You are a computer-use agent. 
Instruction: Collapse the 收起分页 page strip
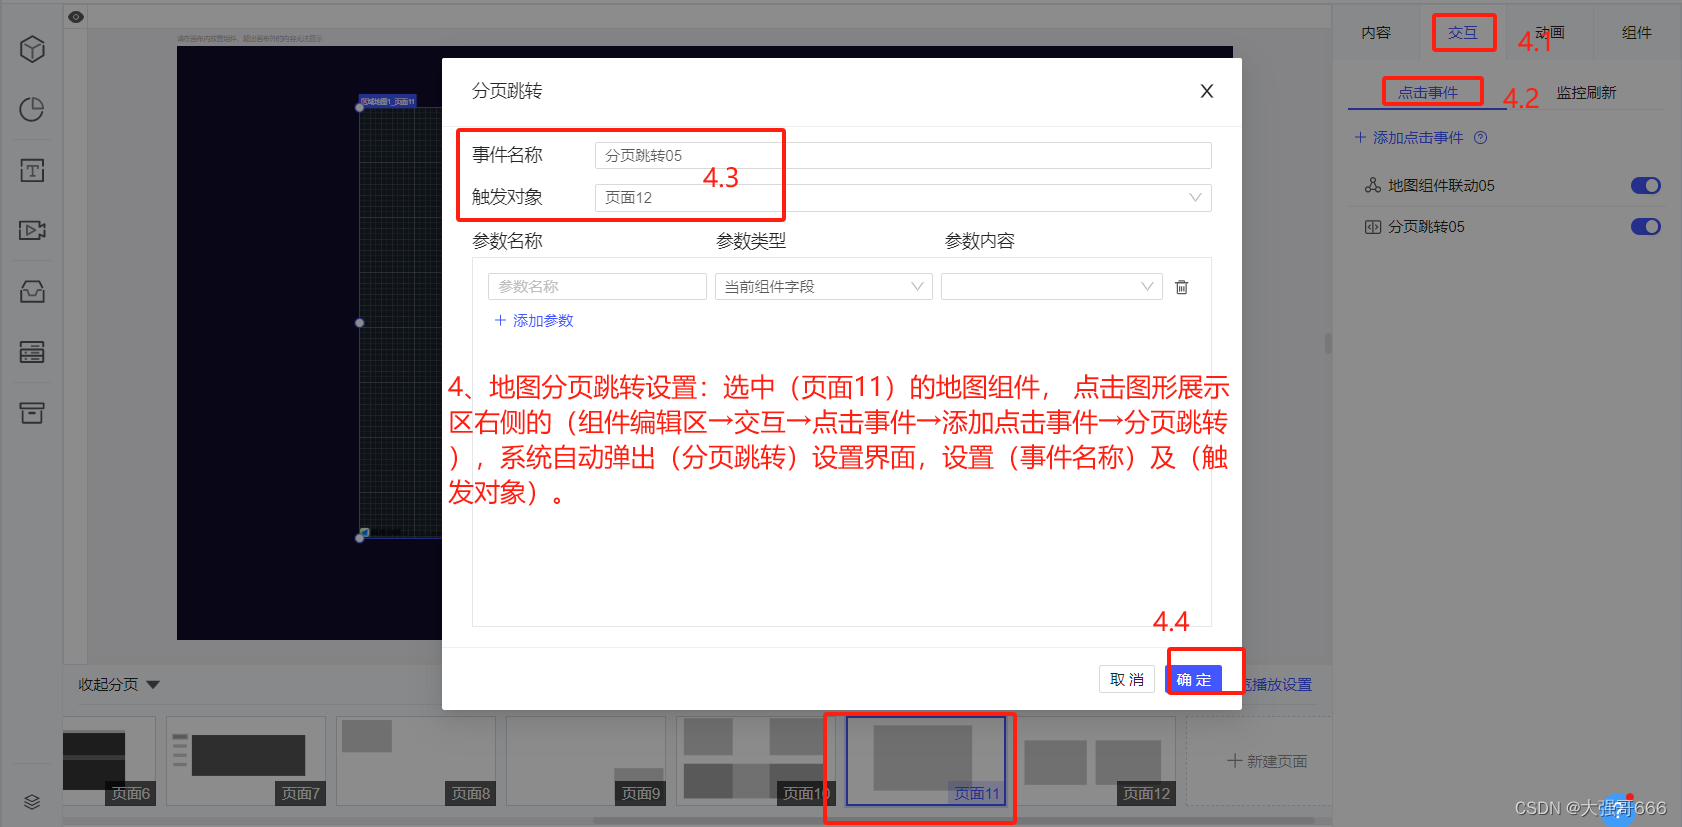119,685
